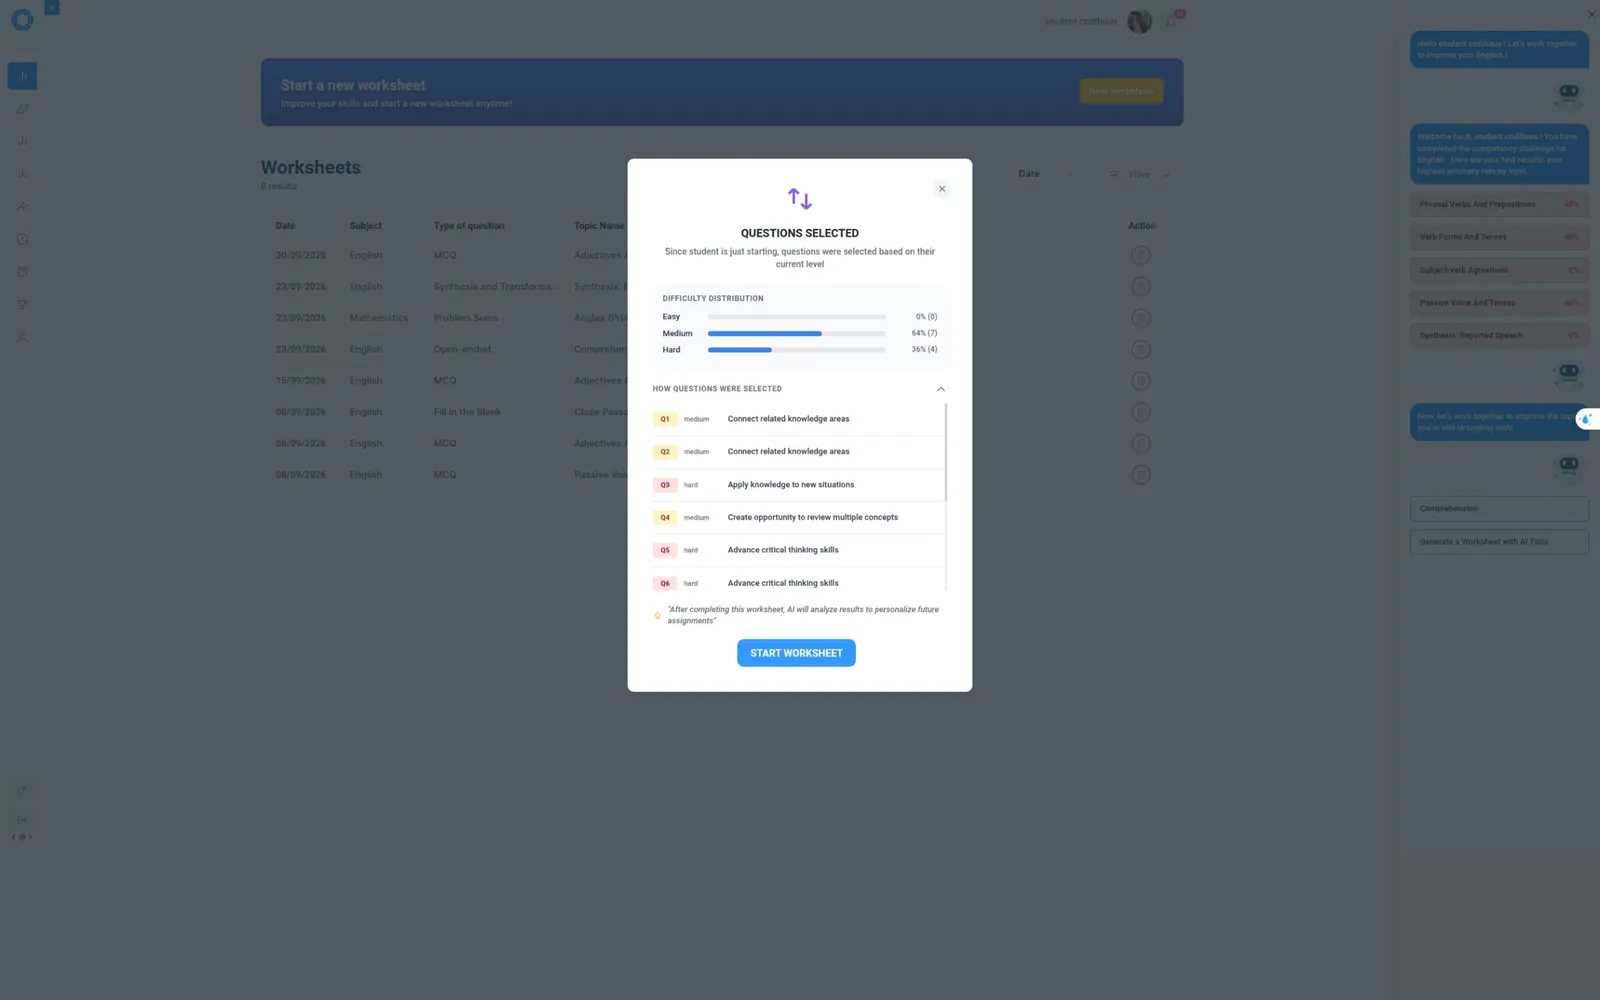Click Subject-verb Agreement result in chat
1600x1000 pixels.
tap(1499, 270)
